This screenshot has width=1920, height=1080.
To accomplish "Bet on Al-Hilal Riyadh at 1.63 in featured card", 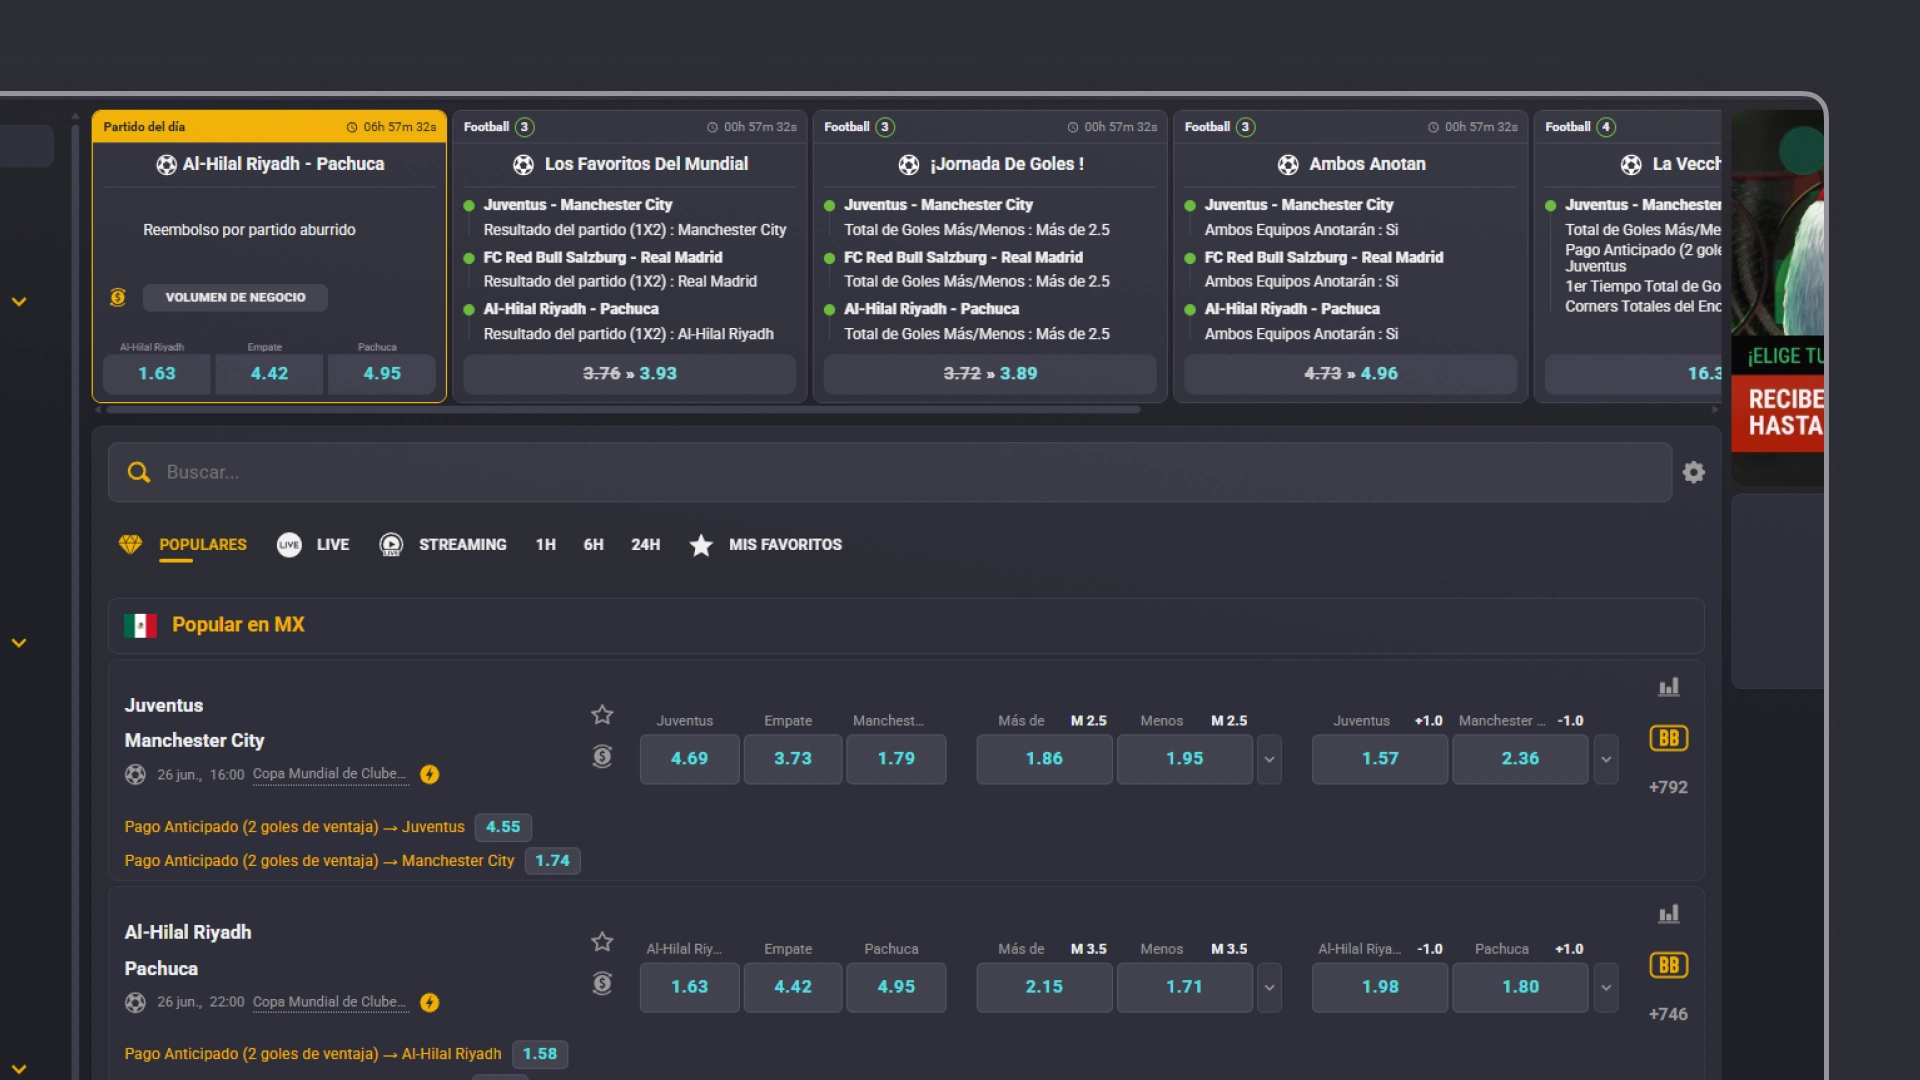I will coord(156,373).
